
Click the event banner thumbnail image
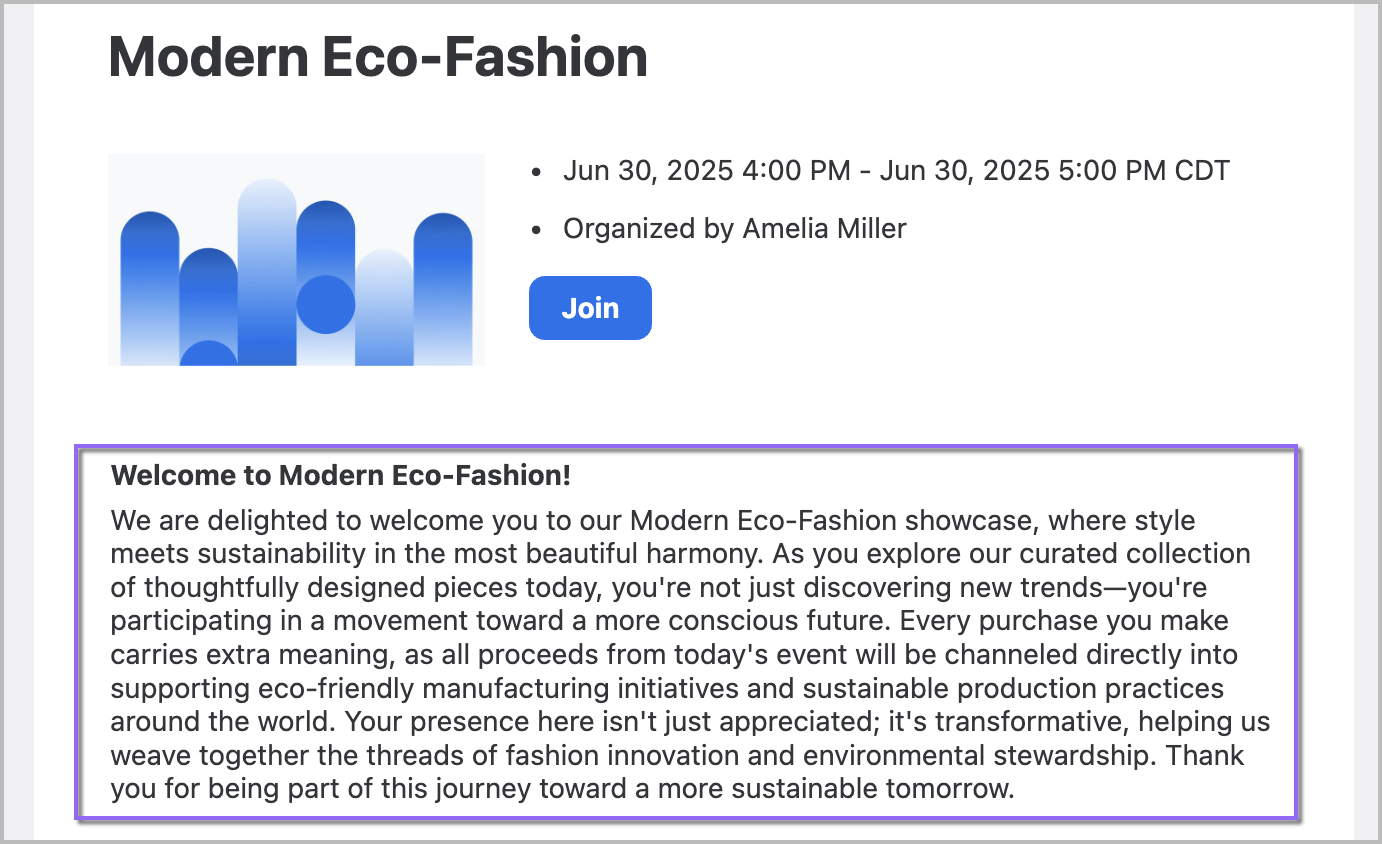point(296,260)
